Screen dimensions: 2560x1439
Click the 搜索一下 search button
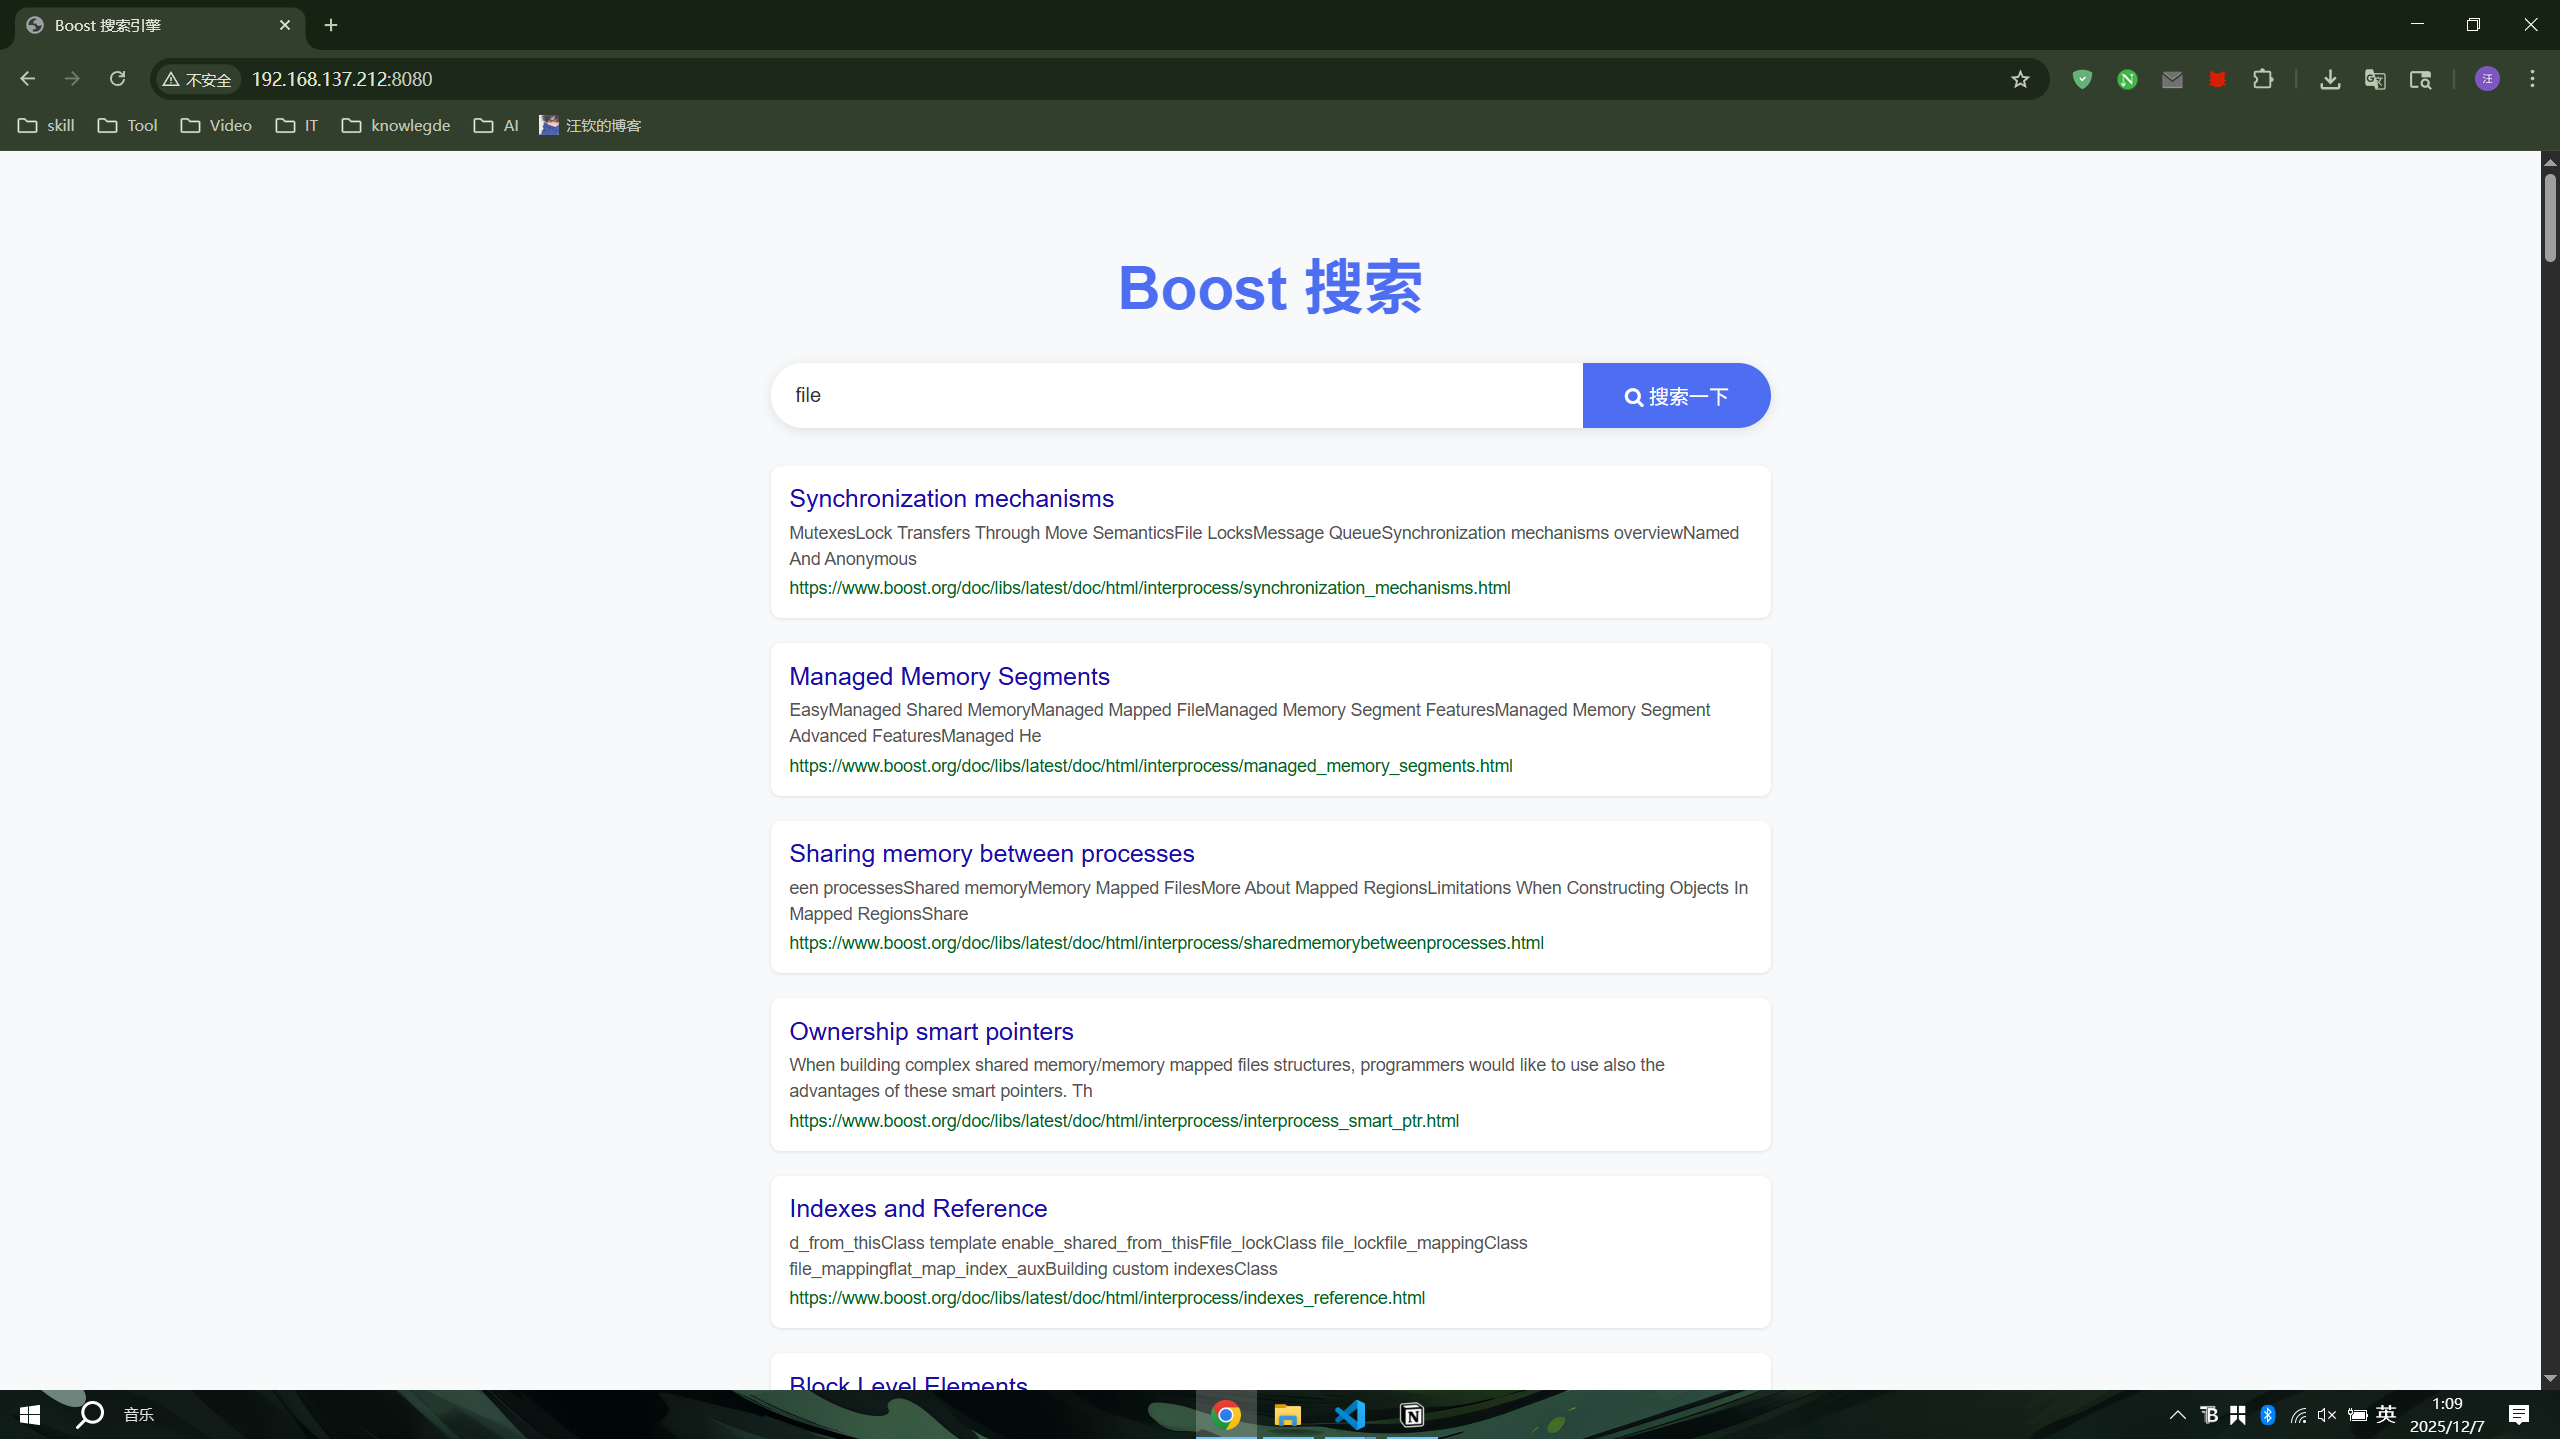coord(1676,396)
